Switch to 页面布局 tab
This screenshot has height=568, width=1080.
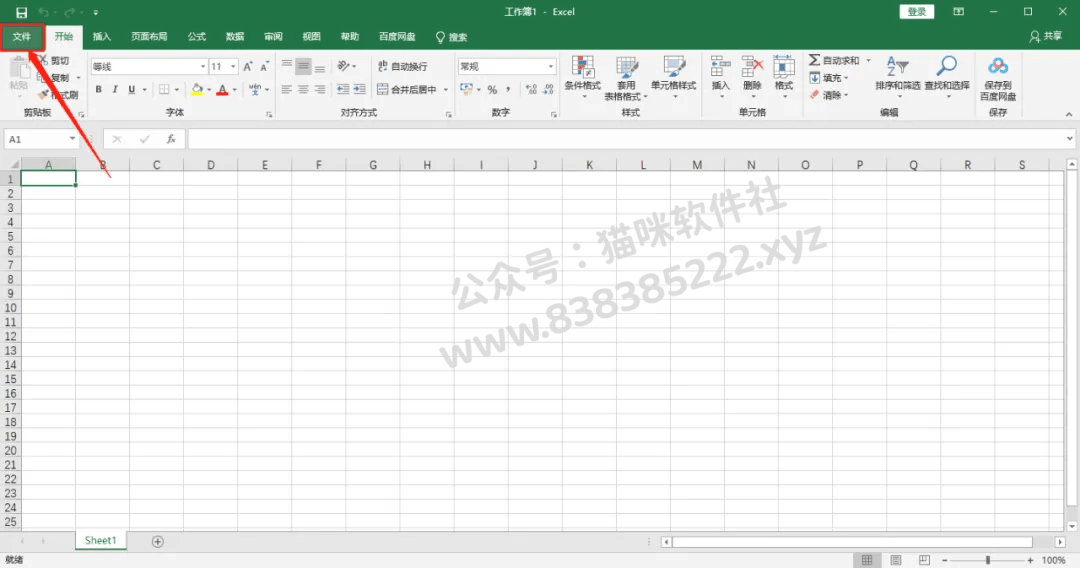(x=149, y=37)
